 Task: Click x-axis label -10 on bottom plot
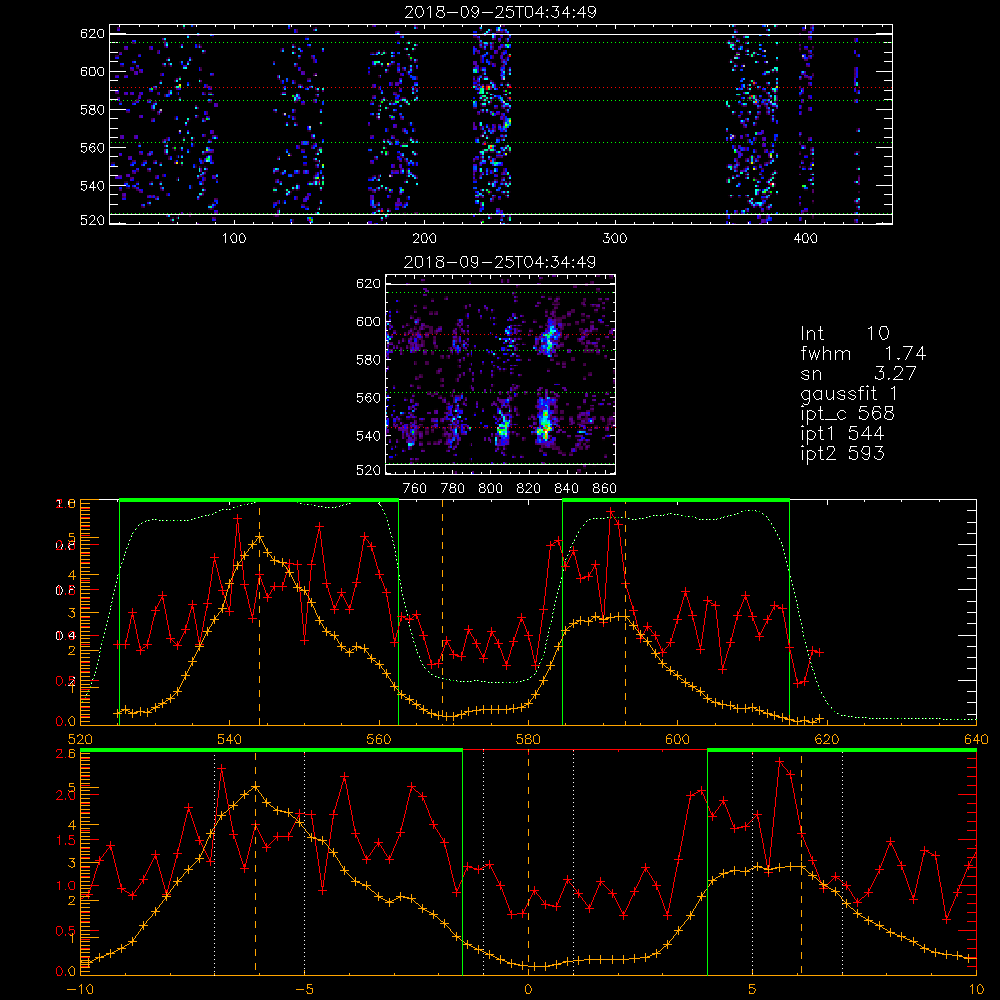[80, 990]
